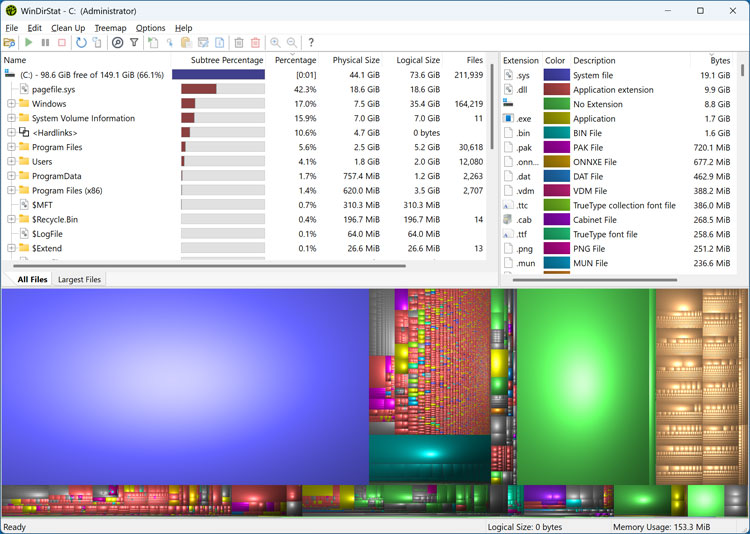
Task: Open the Edit menu
Action: (34, 28)
